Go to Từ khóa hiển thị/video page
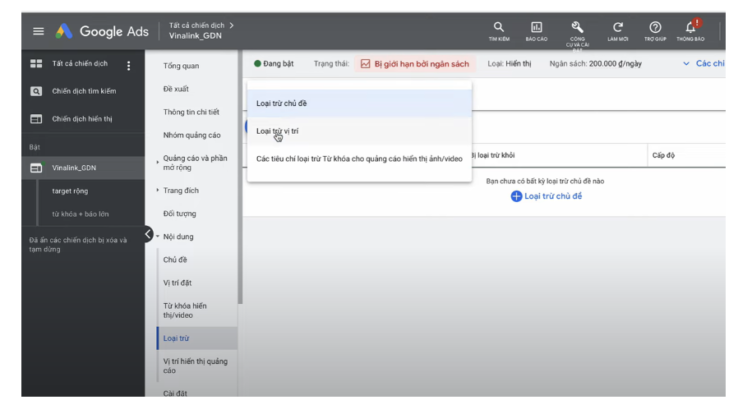Viewport: 738px width, 400px height. (185, 310)
